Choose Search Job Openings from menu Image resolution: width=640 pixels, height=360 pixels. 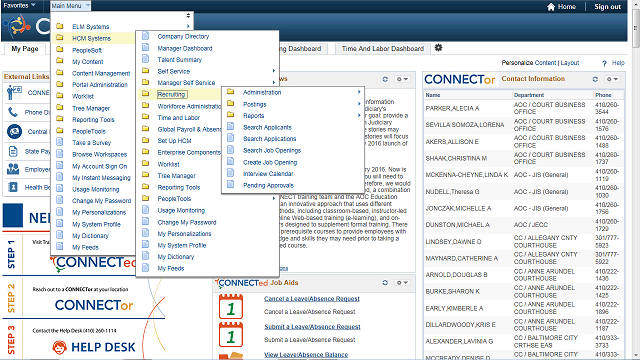272,150
